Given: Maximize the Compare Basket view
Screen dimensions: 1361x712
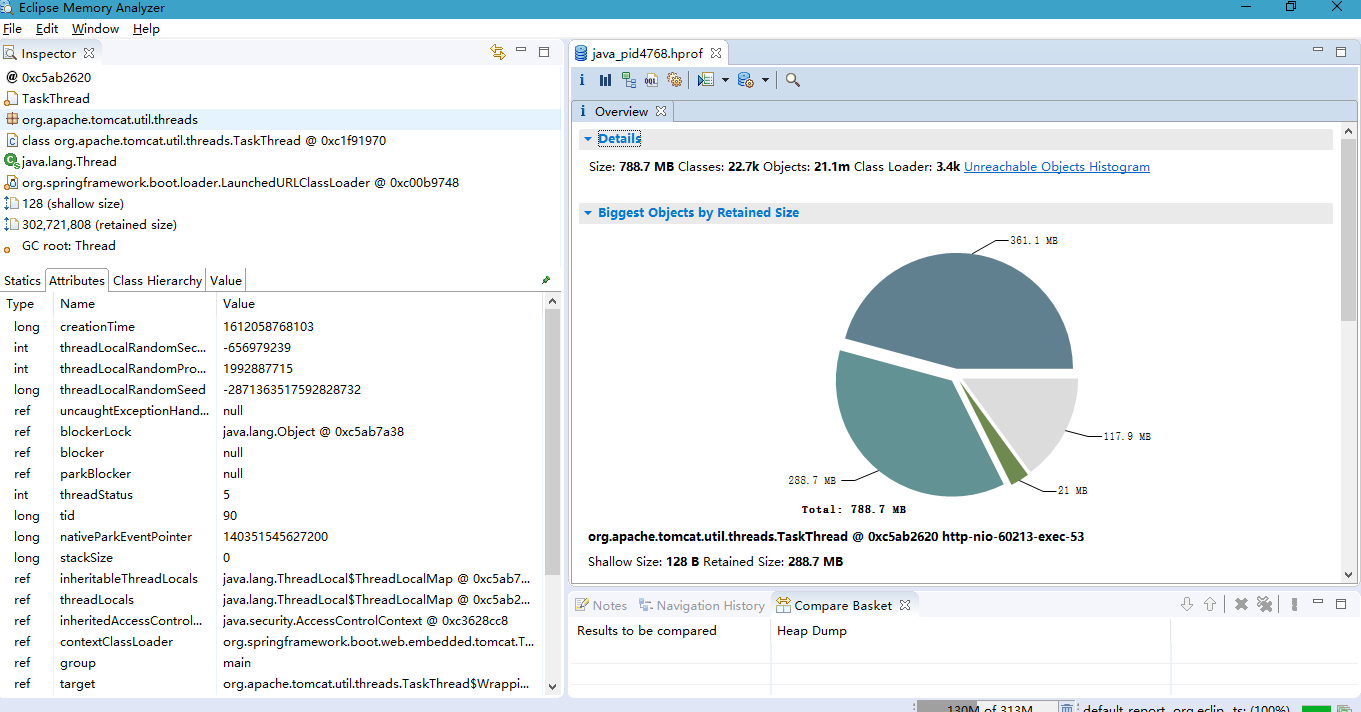Looking at the screenshot, I should pos(1341,604).
